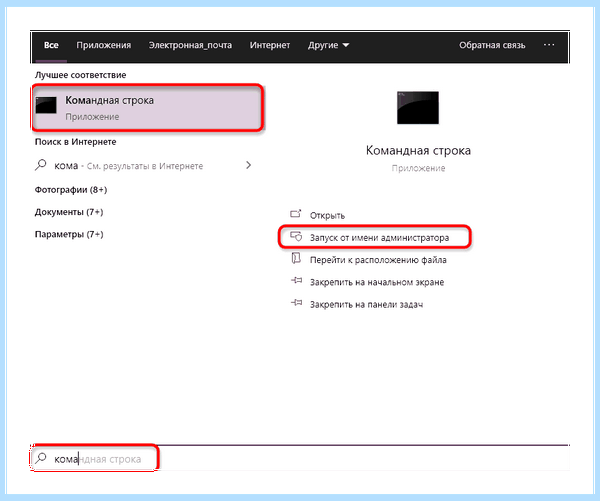This screenshot has width=600, height=501.
Task: Click the black Командная строка icon in the results
Action: pos(46,105)
